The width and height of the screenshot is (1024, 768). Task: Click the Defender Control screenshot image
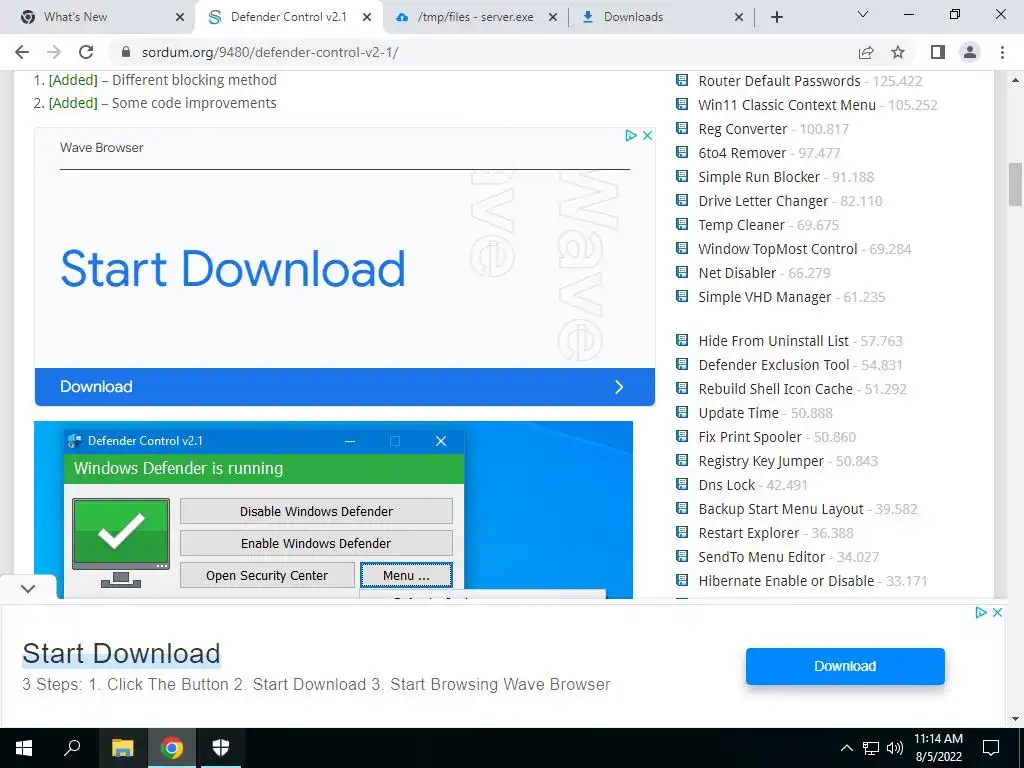click(334, 510)
